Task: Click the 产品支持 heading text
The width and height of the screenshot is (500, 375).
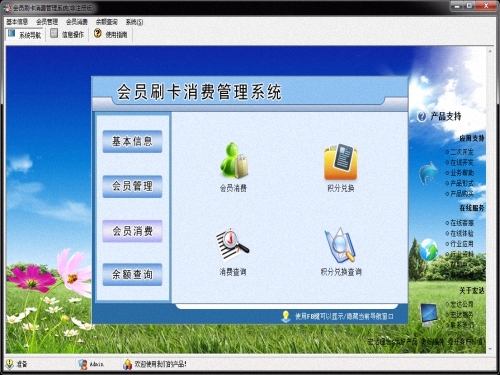Action: pyautogui.click(x=446, y=116)
